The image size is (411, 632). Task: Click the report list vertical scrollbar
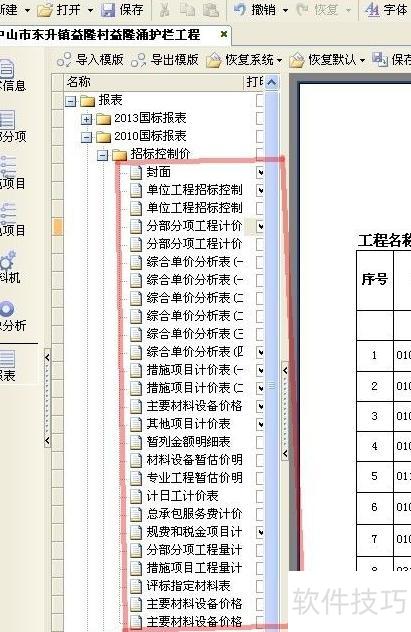272,355
